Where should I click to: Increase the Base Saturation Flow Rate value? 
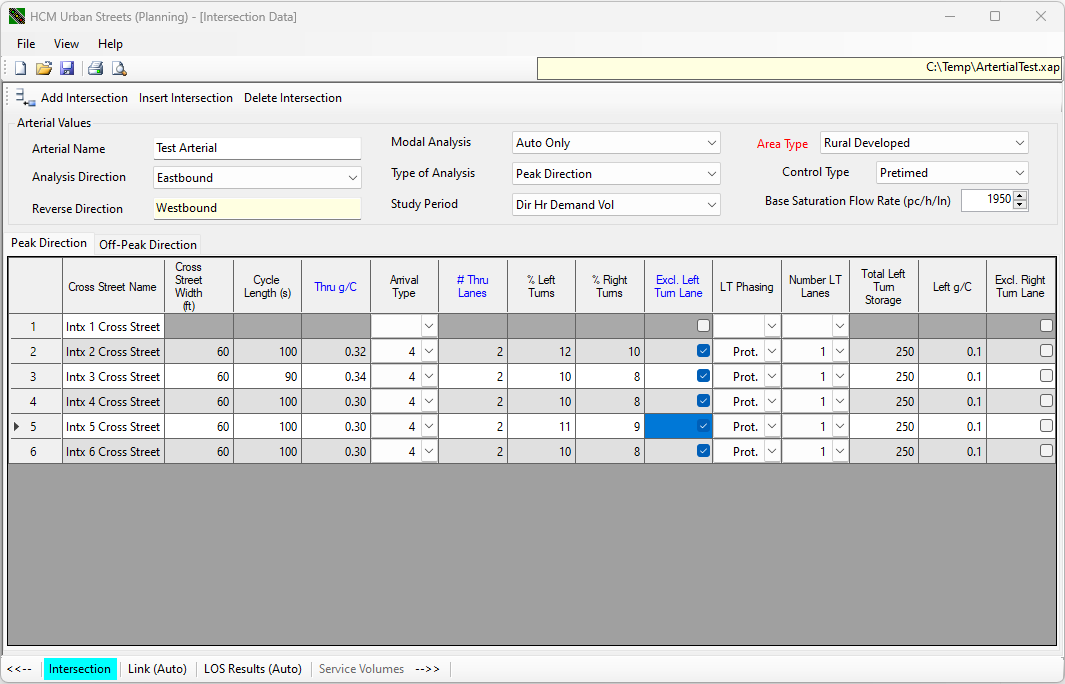pyautogui.click(x=1020, y=195)
